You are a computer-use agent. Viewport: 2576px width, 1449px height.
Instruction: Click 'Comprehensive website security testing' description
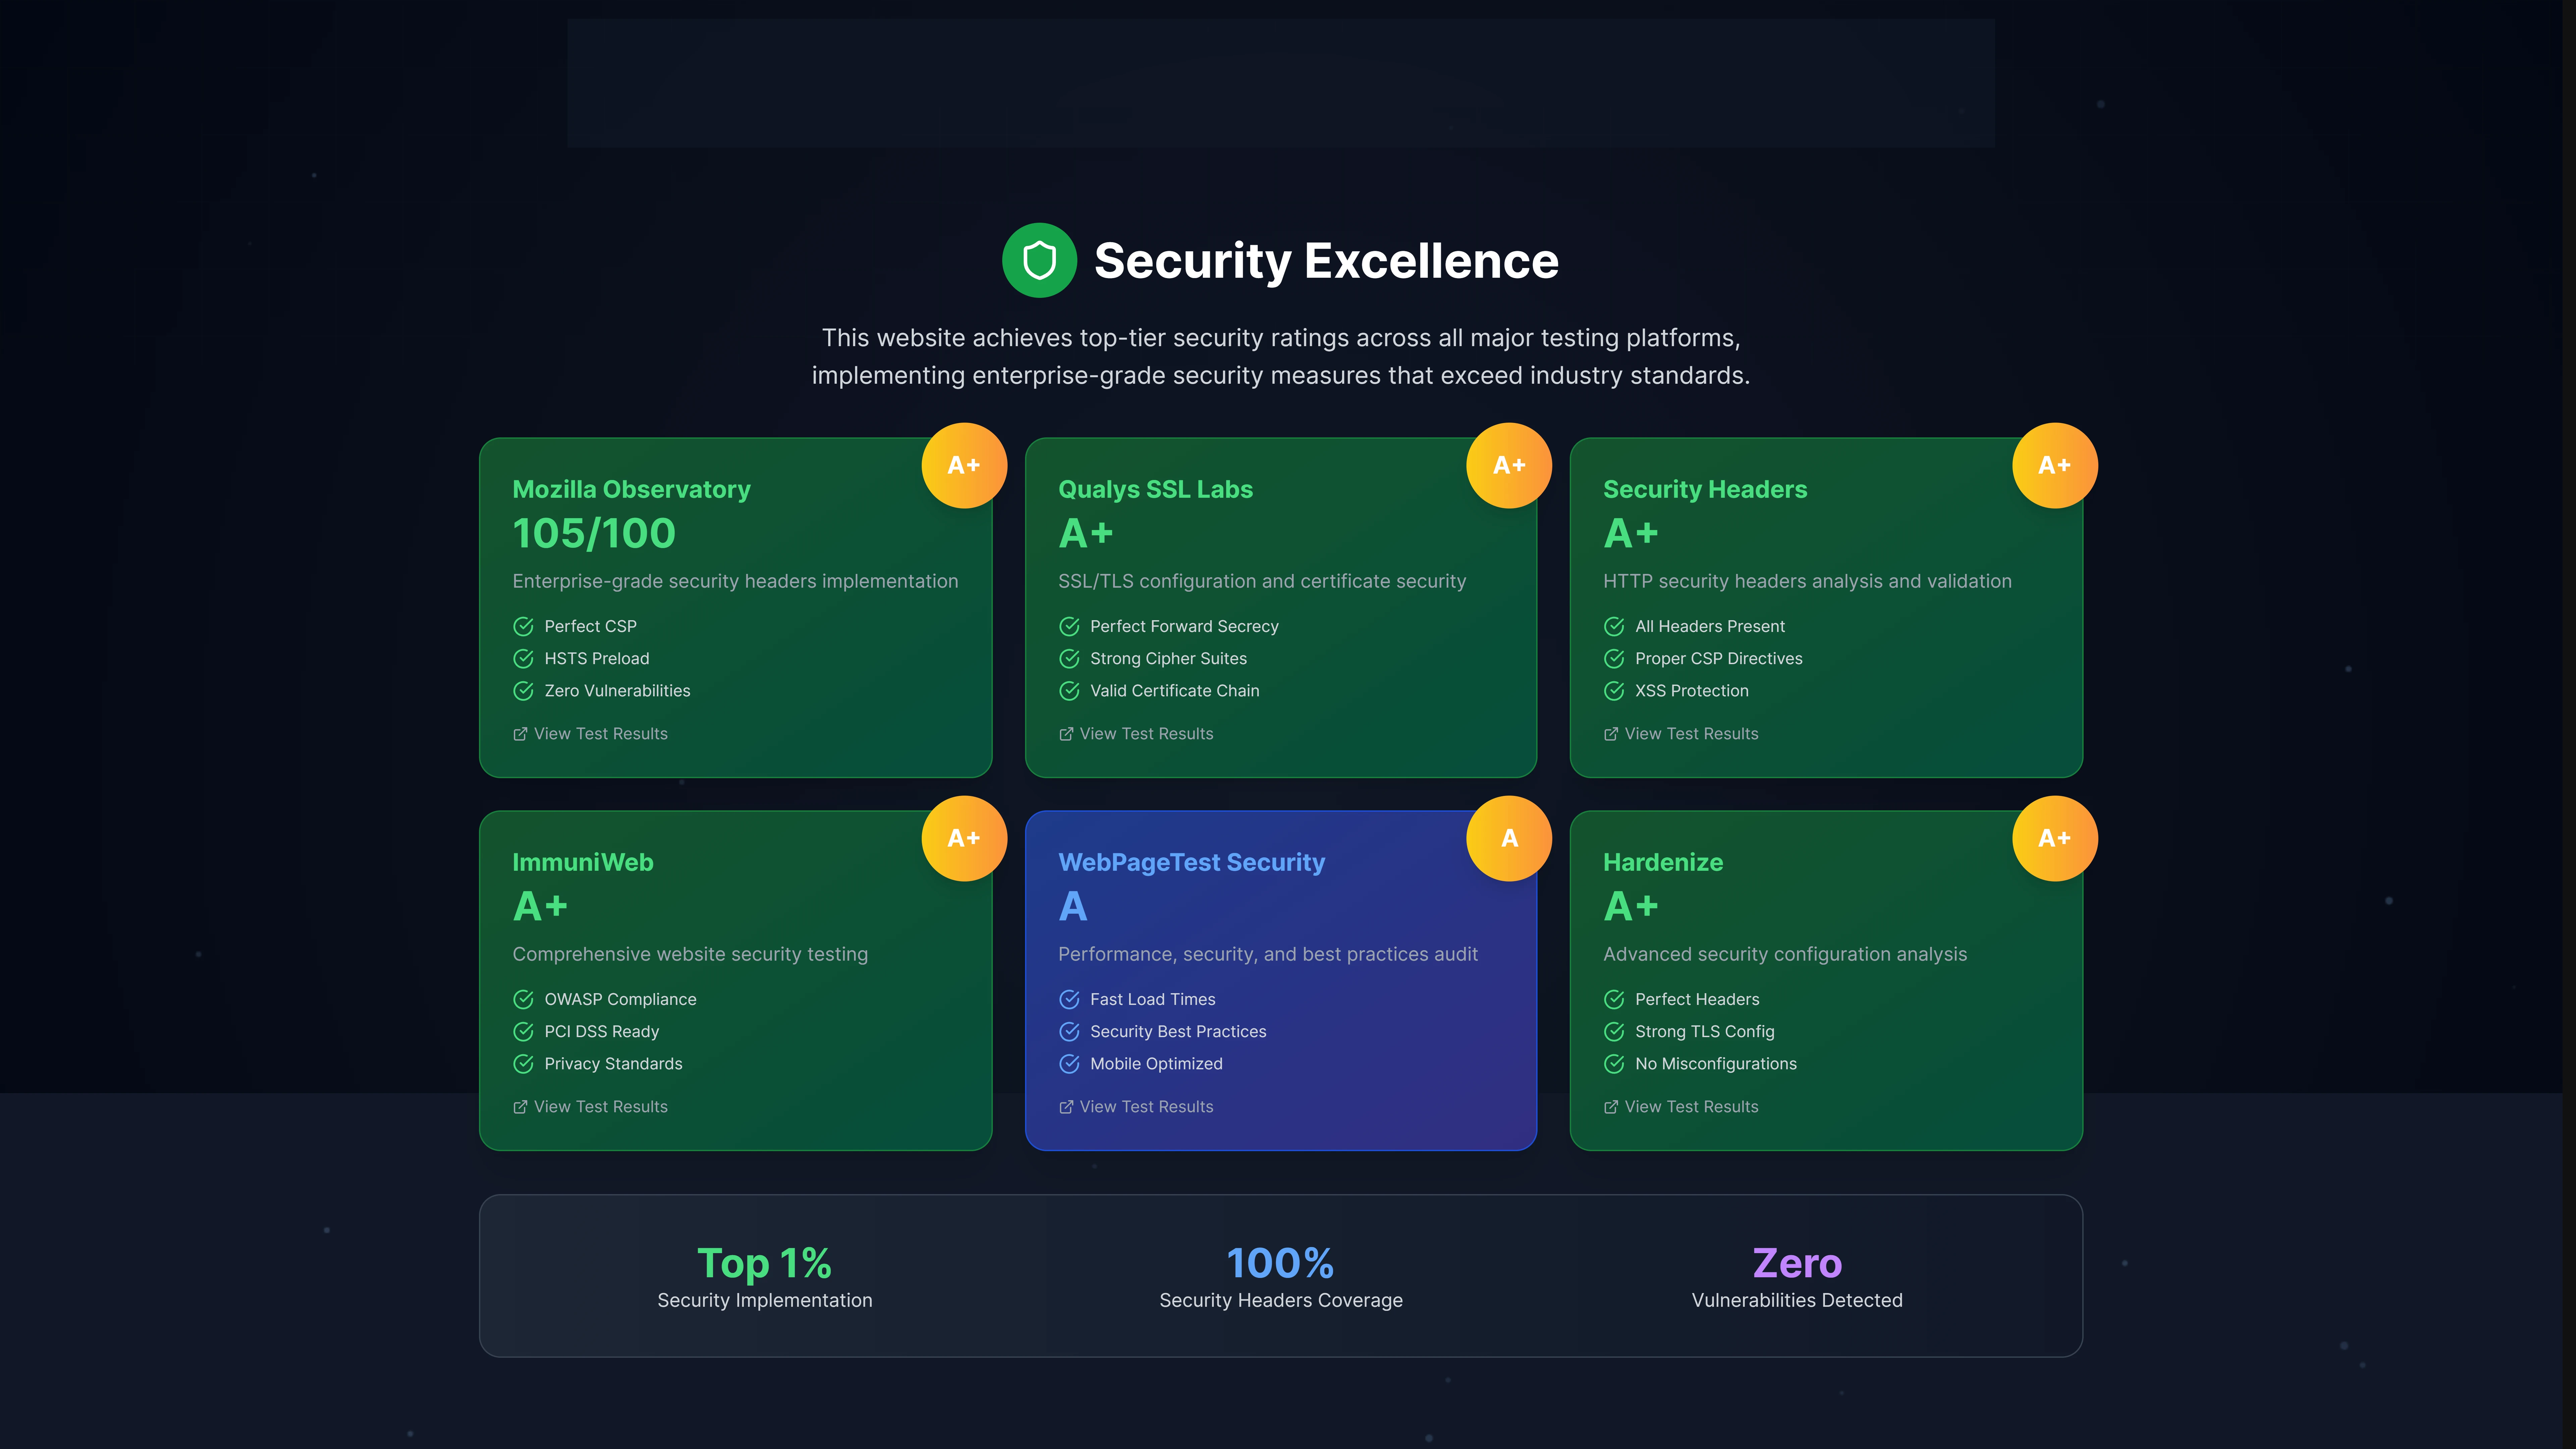tap(690, 954)
